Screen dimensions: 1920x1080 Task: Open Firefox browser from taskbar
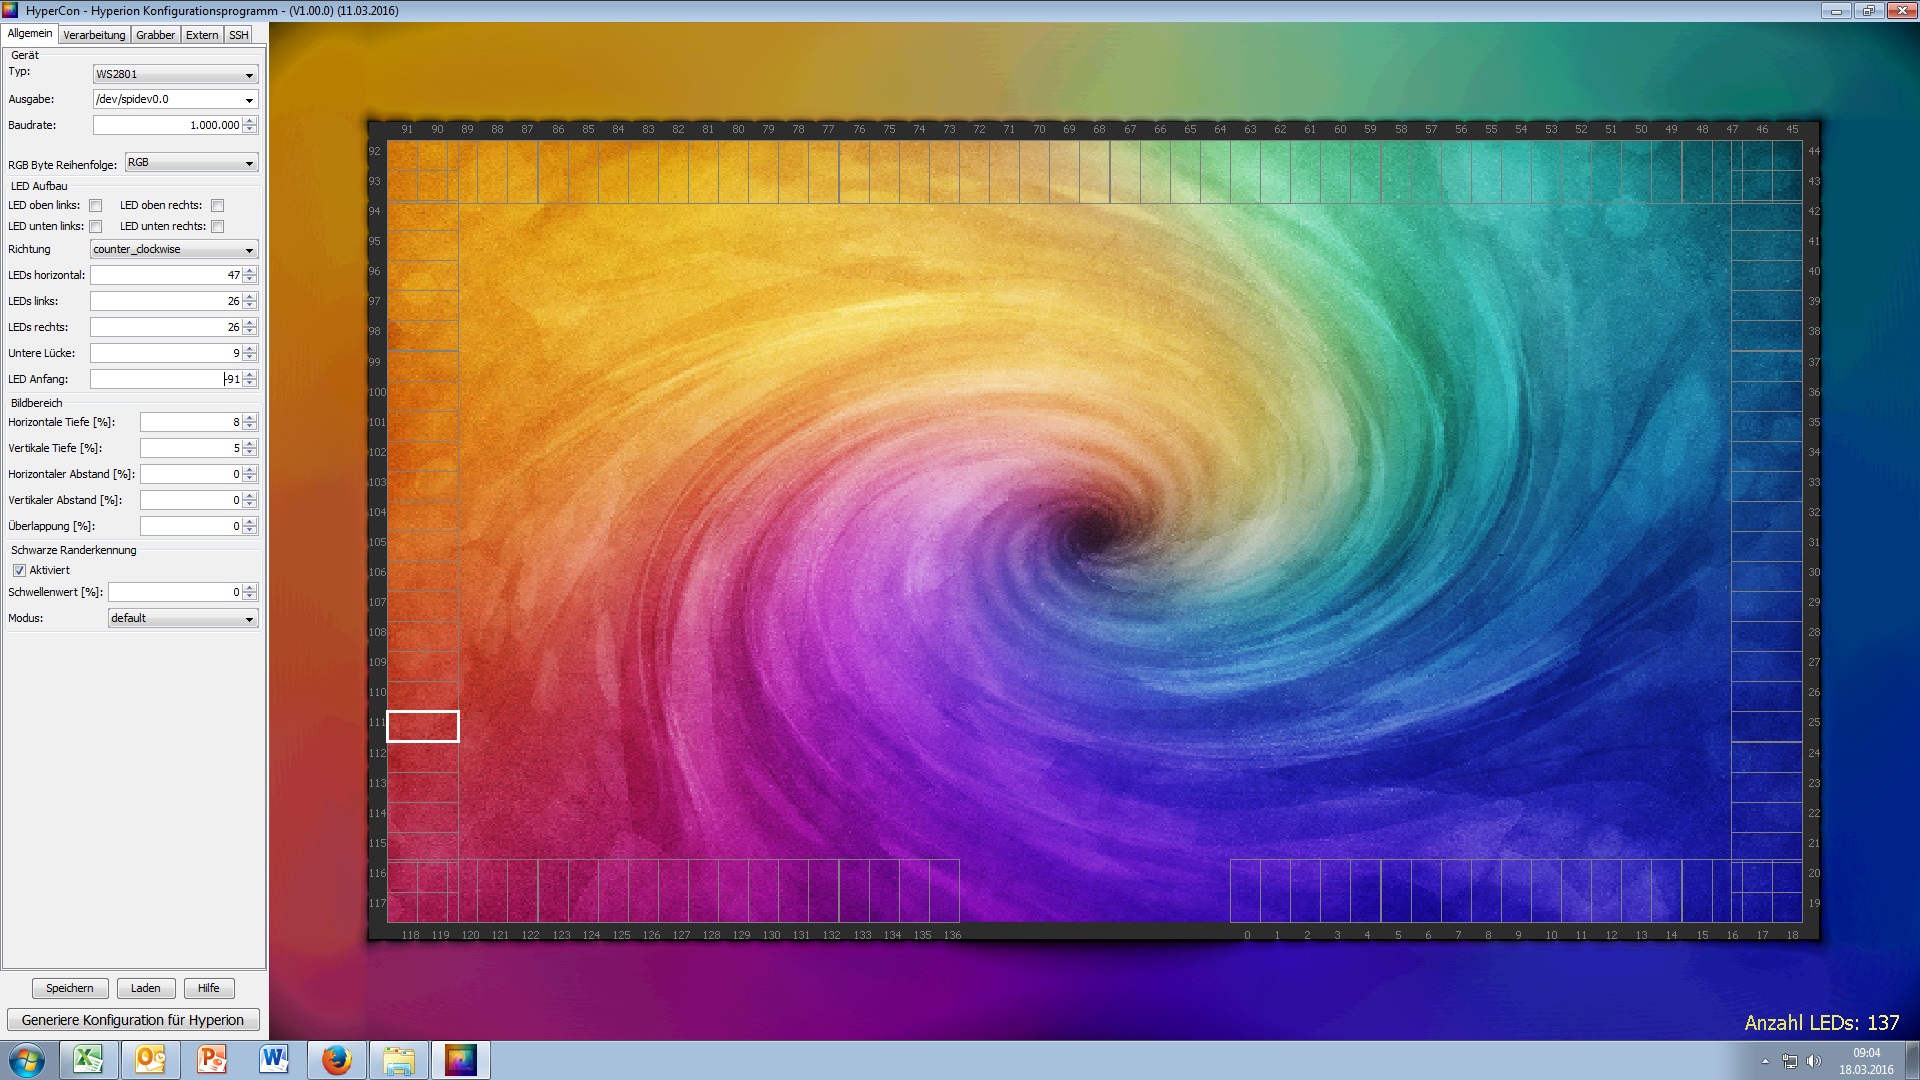(336, 1060)
